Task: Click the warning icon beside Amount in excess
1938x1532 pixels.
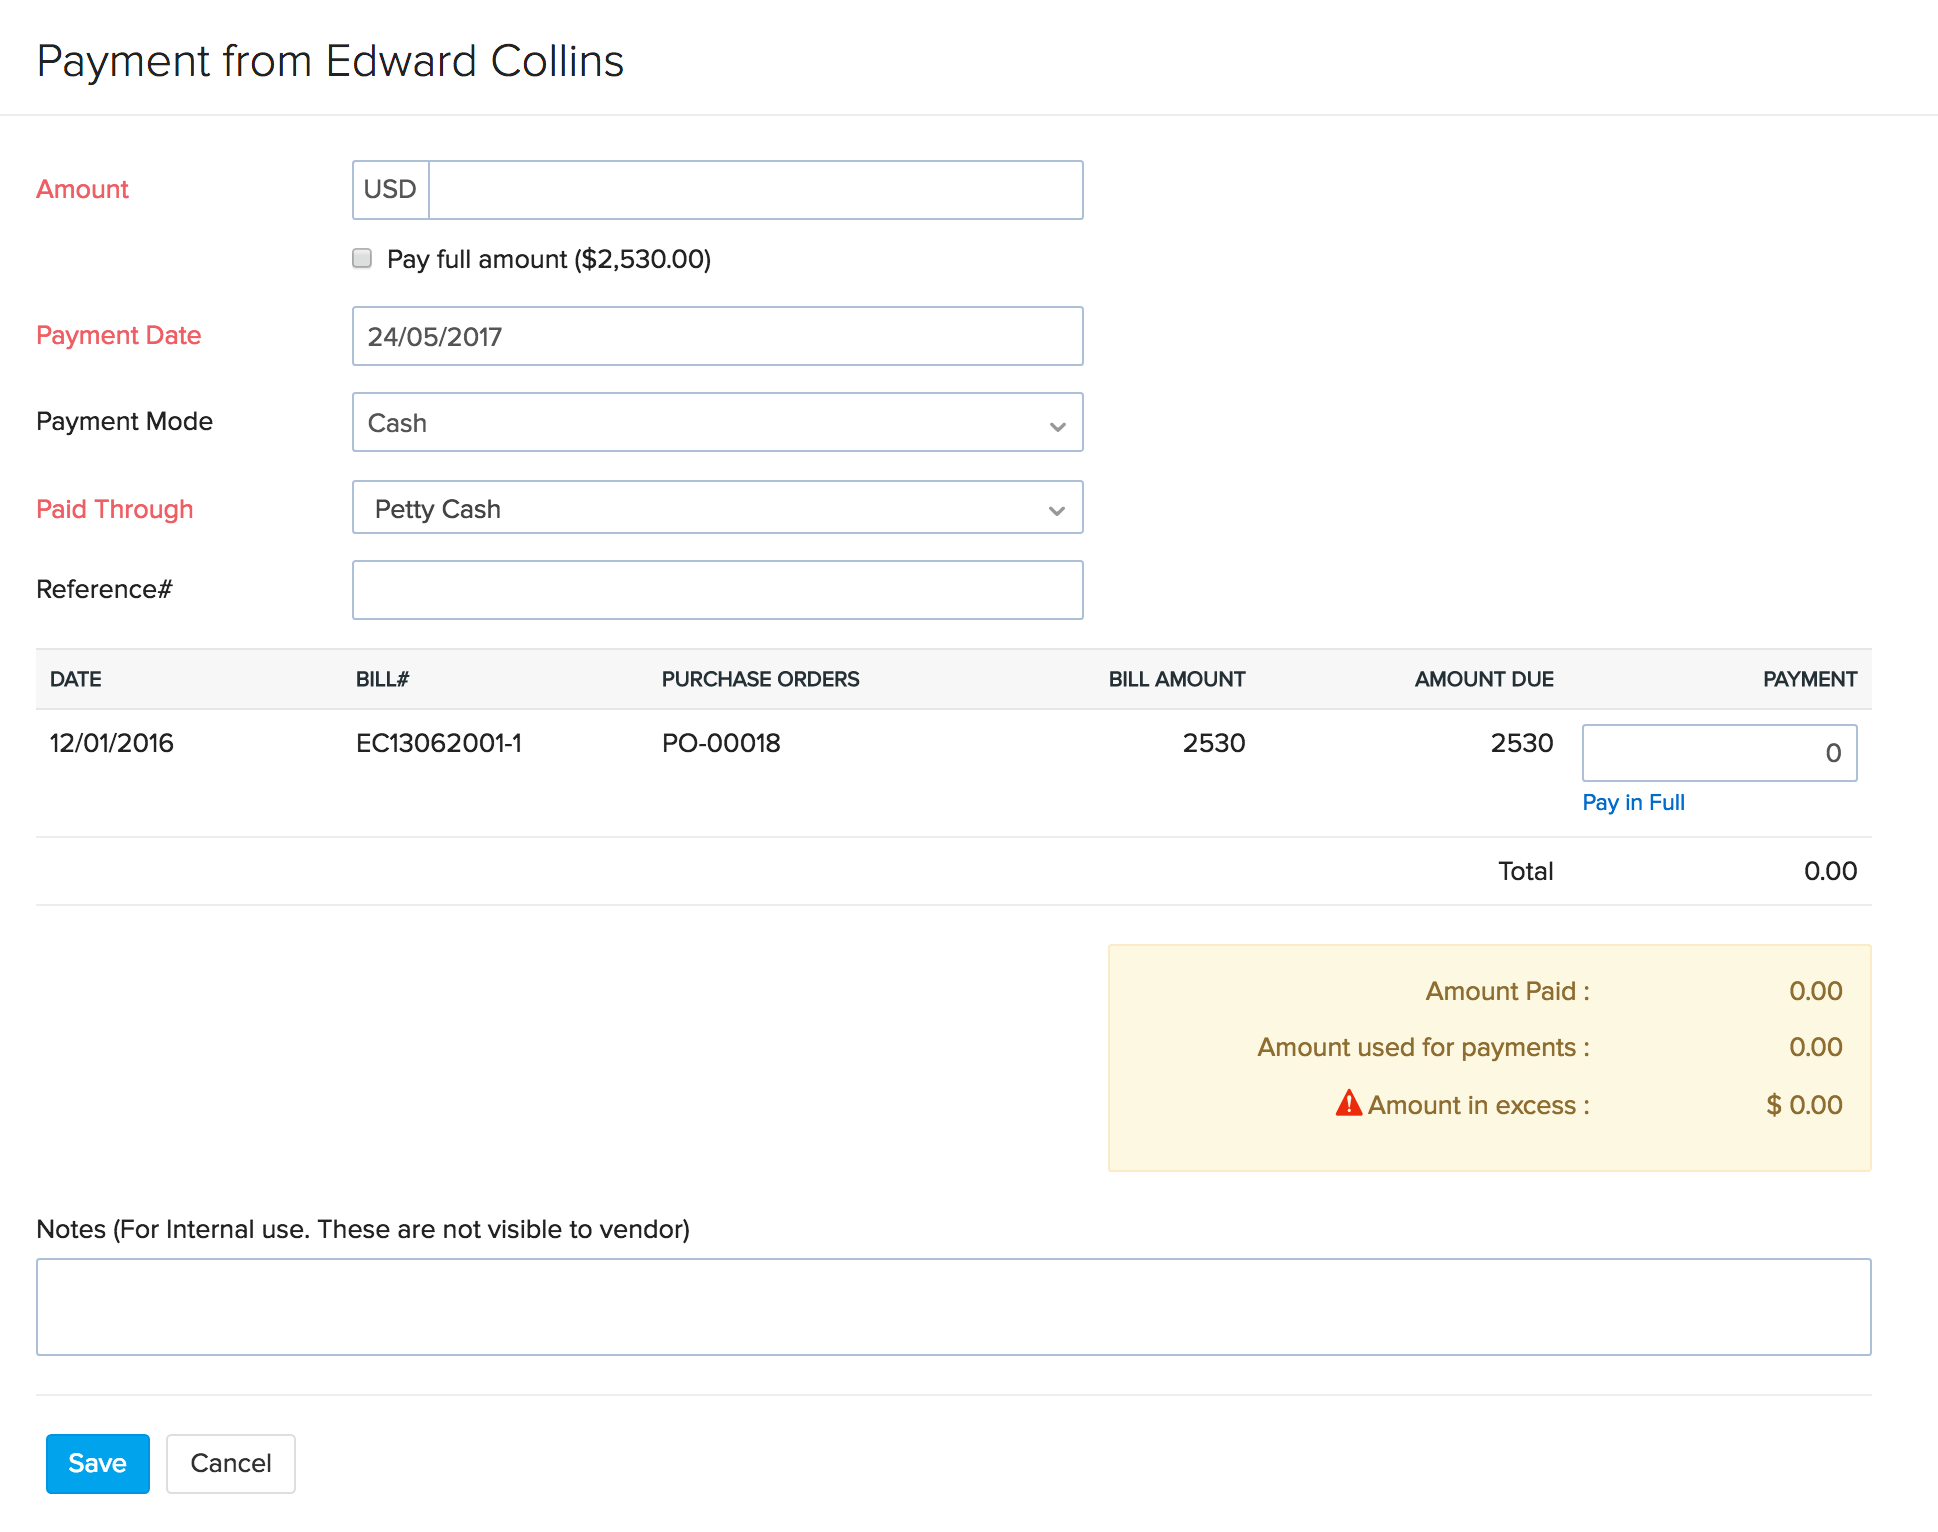Action: point(1348,1104)
